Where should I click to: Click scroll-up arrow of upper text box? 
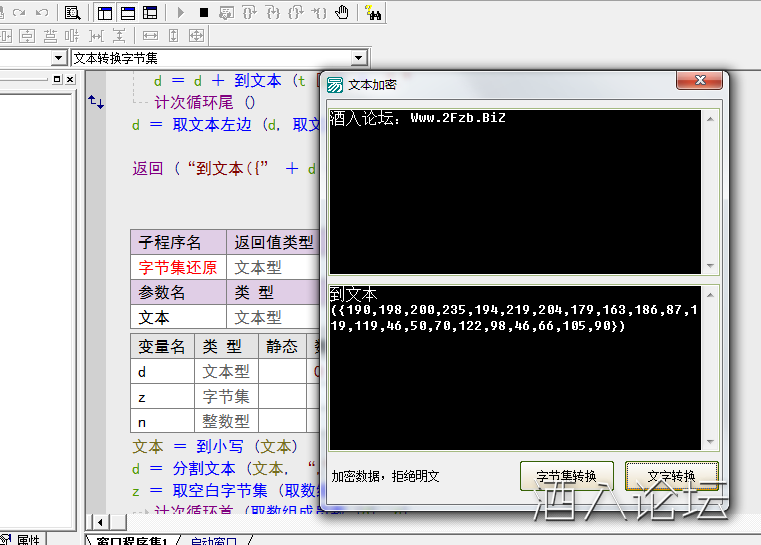(710, 118)
